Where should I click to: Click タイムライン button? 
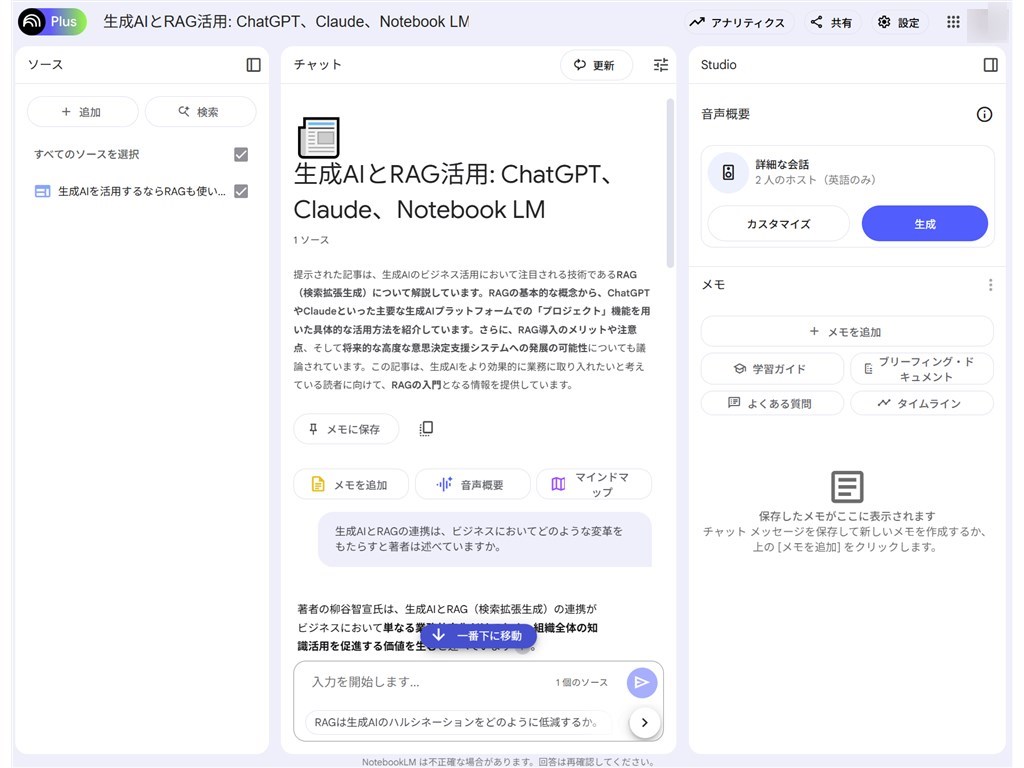[922, 403]
